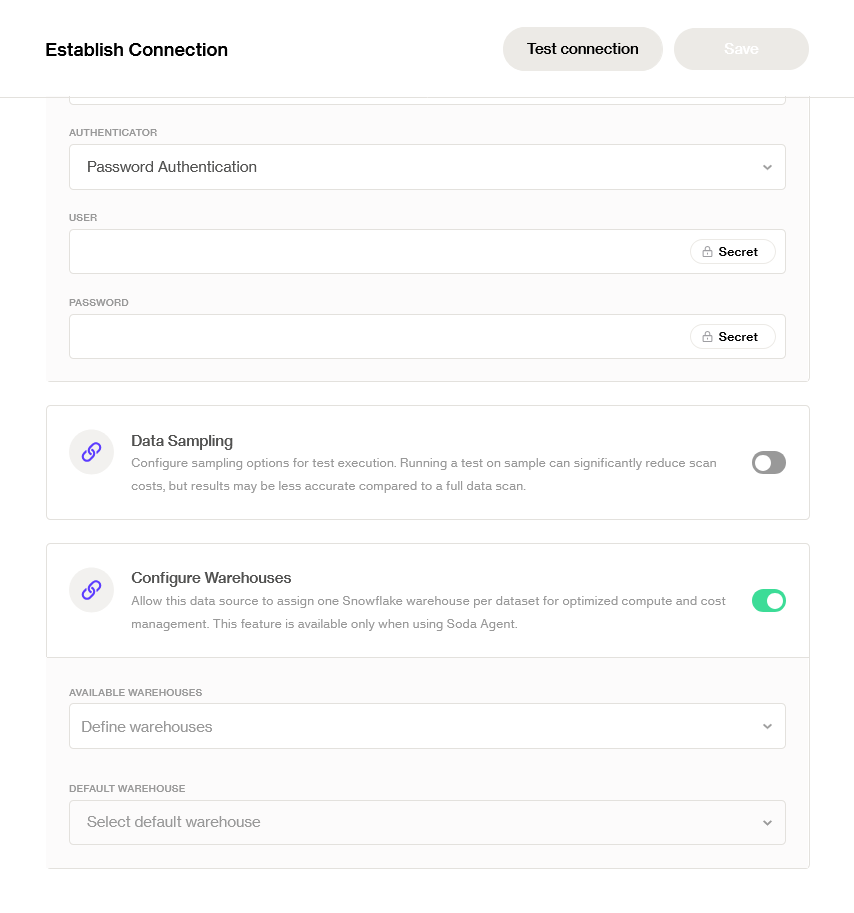This screenshot has height=913, width=854.
Task: Click the Authenticator dropdown chevron arrow
Action: tap(767, 167)
